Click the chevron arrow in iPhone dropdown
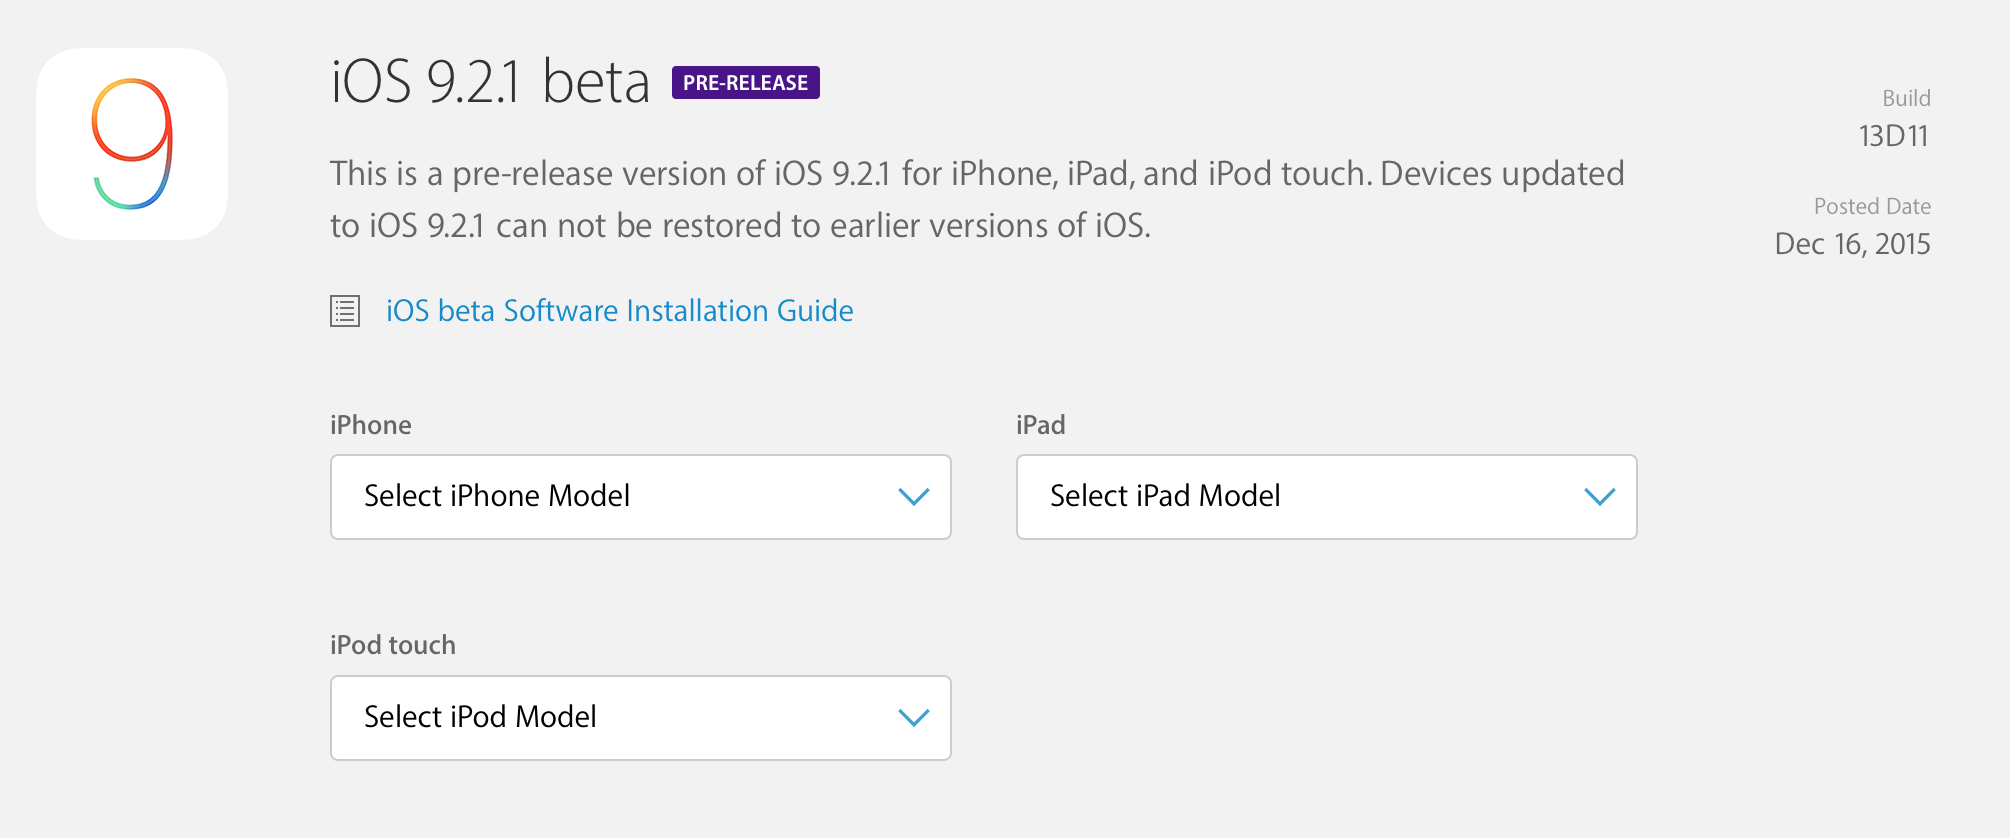This screenshot has height=838, width=2010. [x=914, y=497]
